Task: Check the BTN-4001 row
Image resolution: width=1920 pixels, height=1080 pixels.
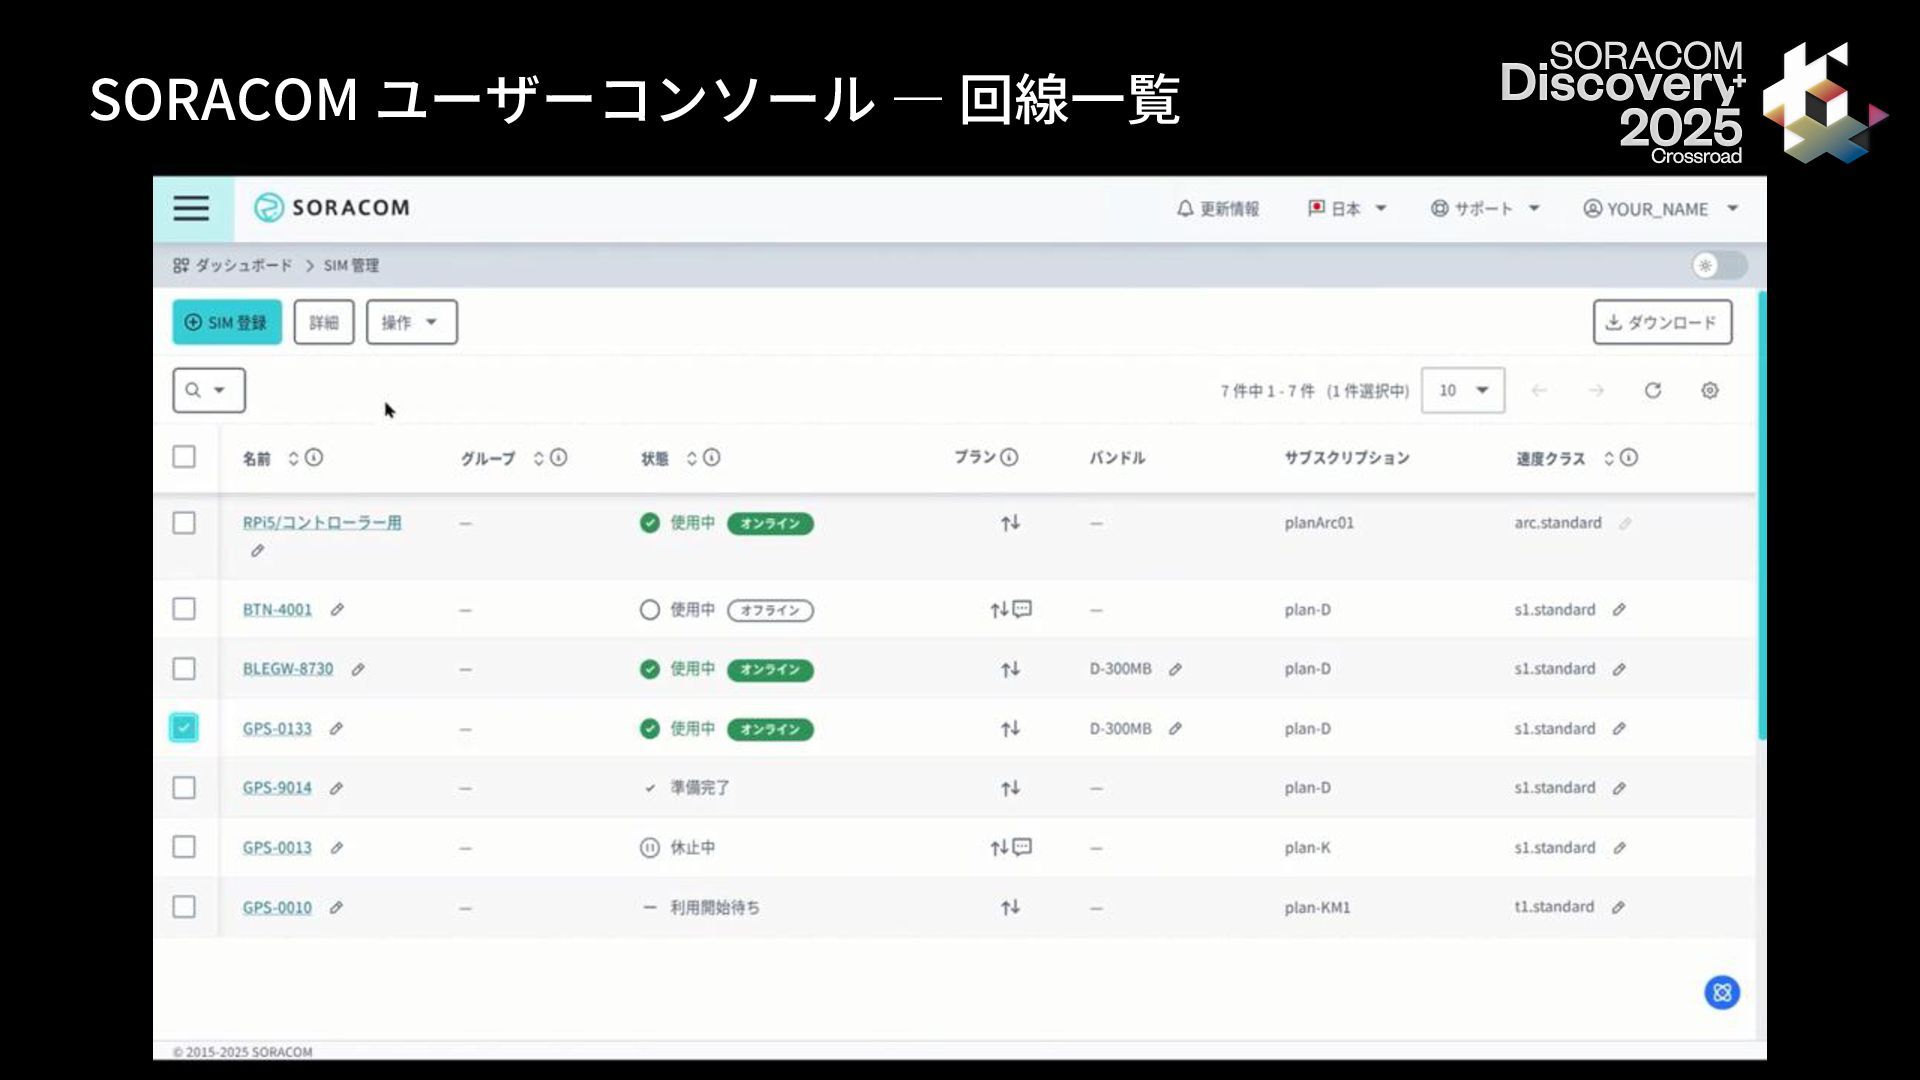Action: [184, 609]
